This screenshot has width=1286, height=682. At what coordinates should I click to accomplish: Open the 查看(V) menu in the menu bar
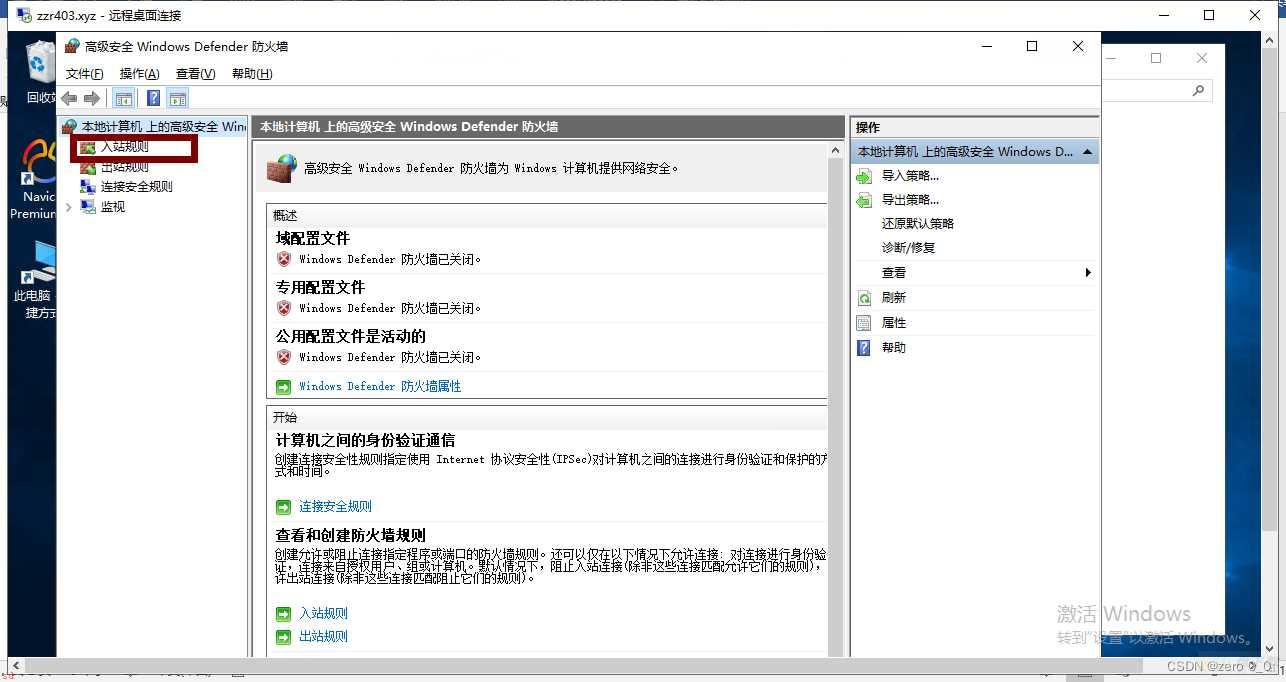195,74
